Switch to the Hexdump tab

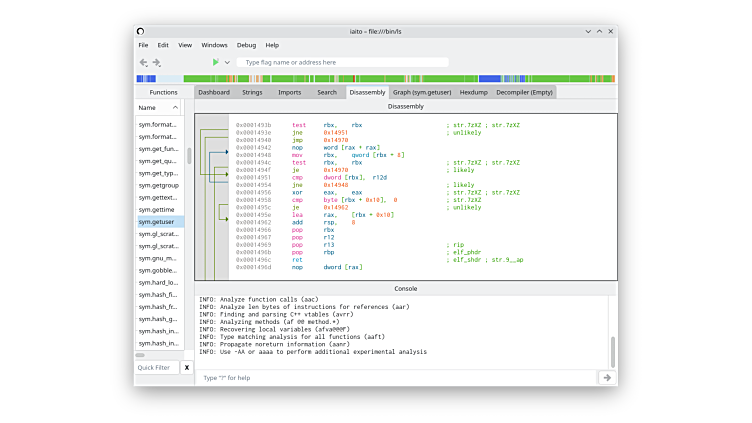click(x=473, y=92)
